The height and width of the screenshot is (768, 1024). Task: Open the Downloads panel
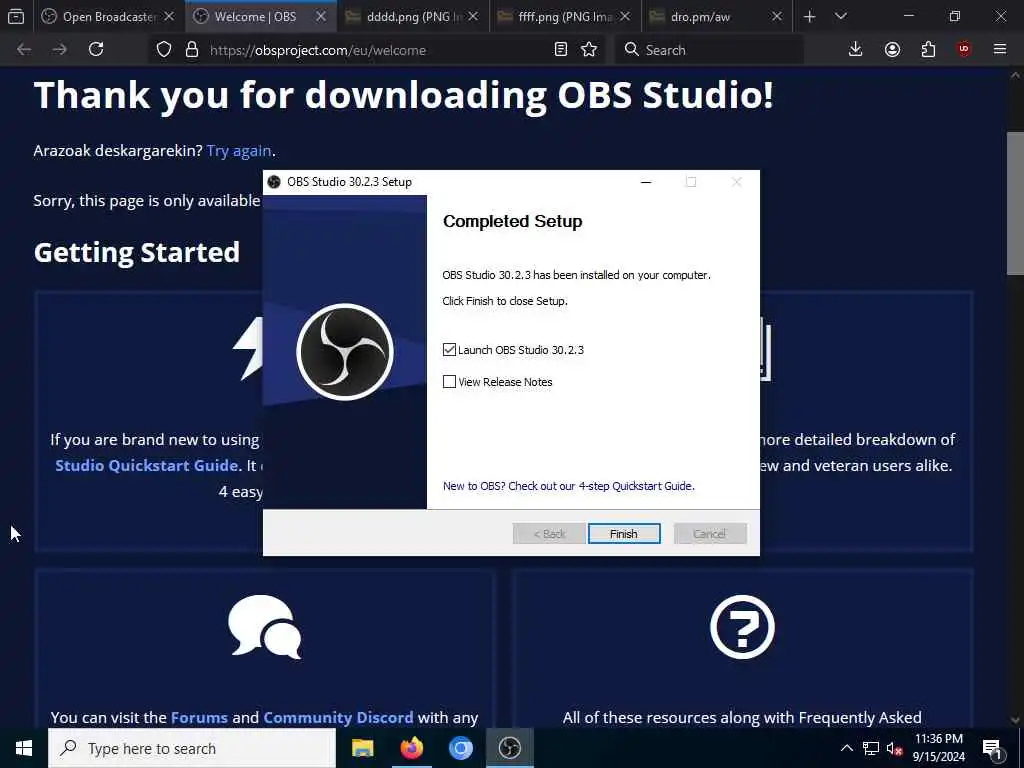pos(856,50)
